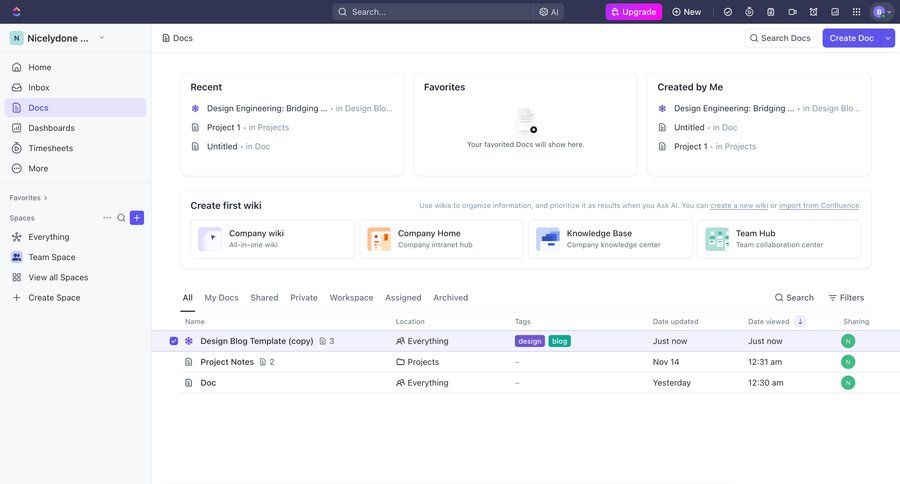
Task: Switch to the Assigned tab
Action: tap(403, 297)
